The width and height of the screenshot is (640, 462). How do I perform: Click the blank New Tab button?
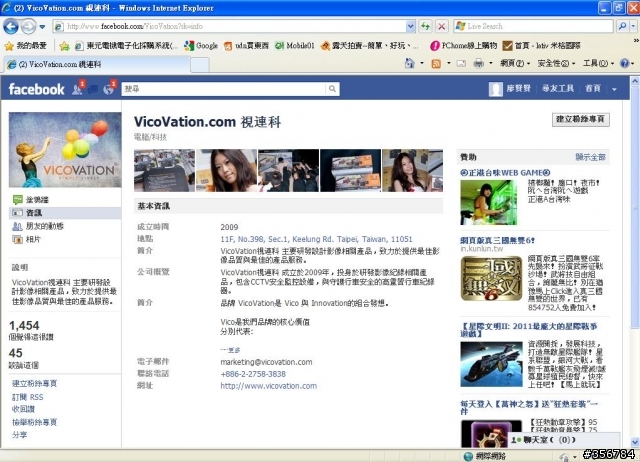point(200,65)
